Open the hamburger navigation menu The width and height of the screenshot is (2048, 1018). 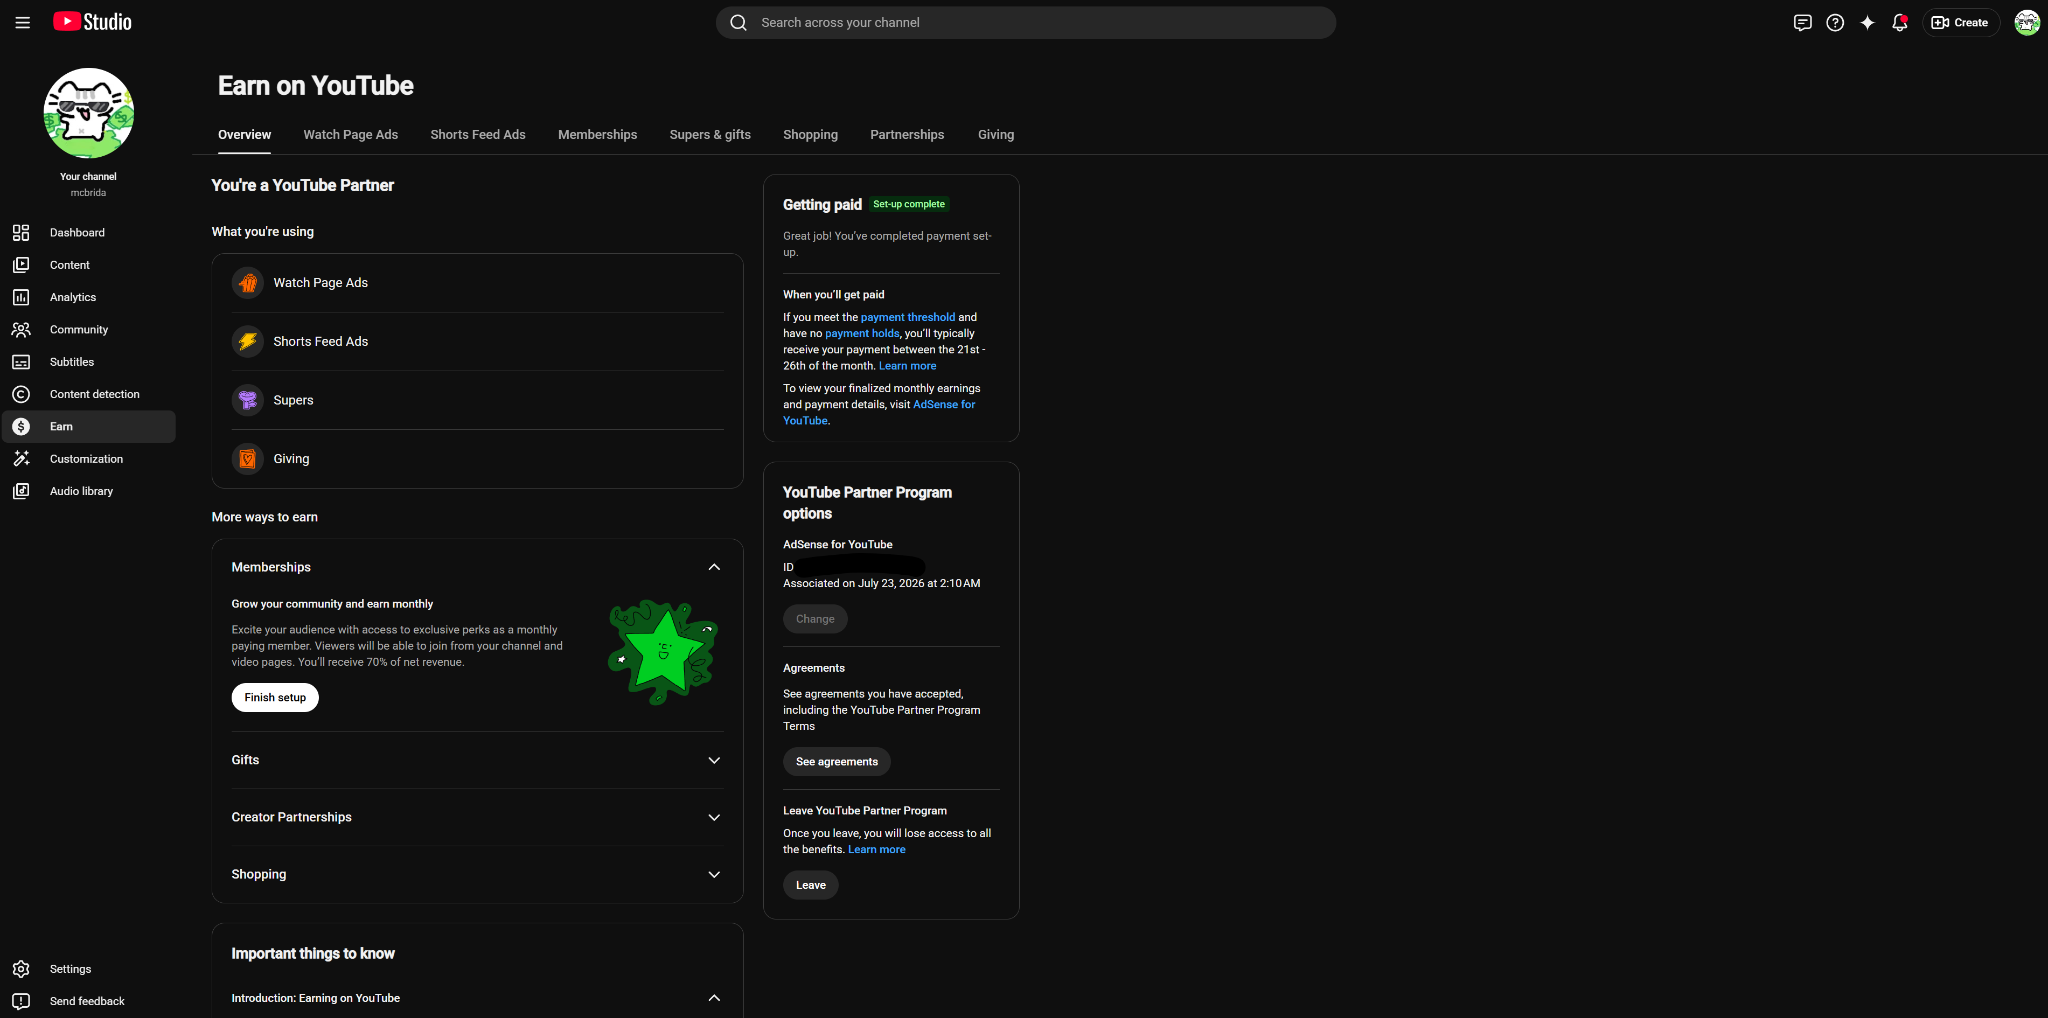22,22
